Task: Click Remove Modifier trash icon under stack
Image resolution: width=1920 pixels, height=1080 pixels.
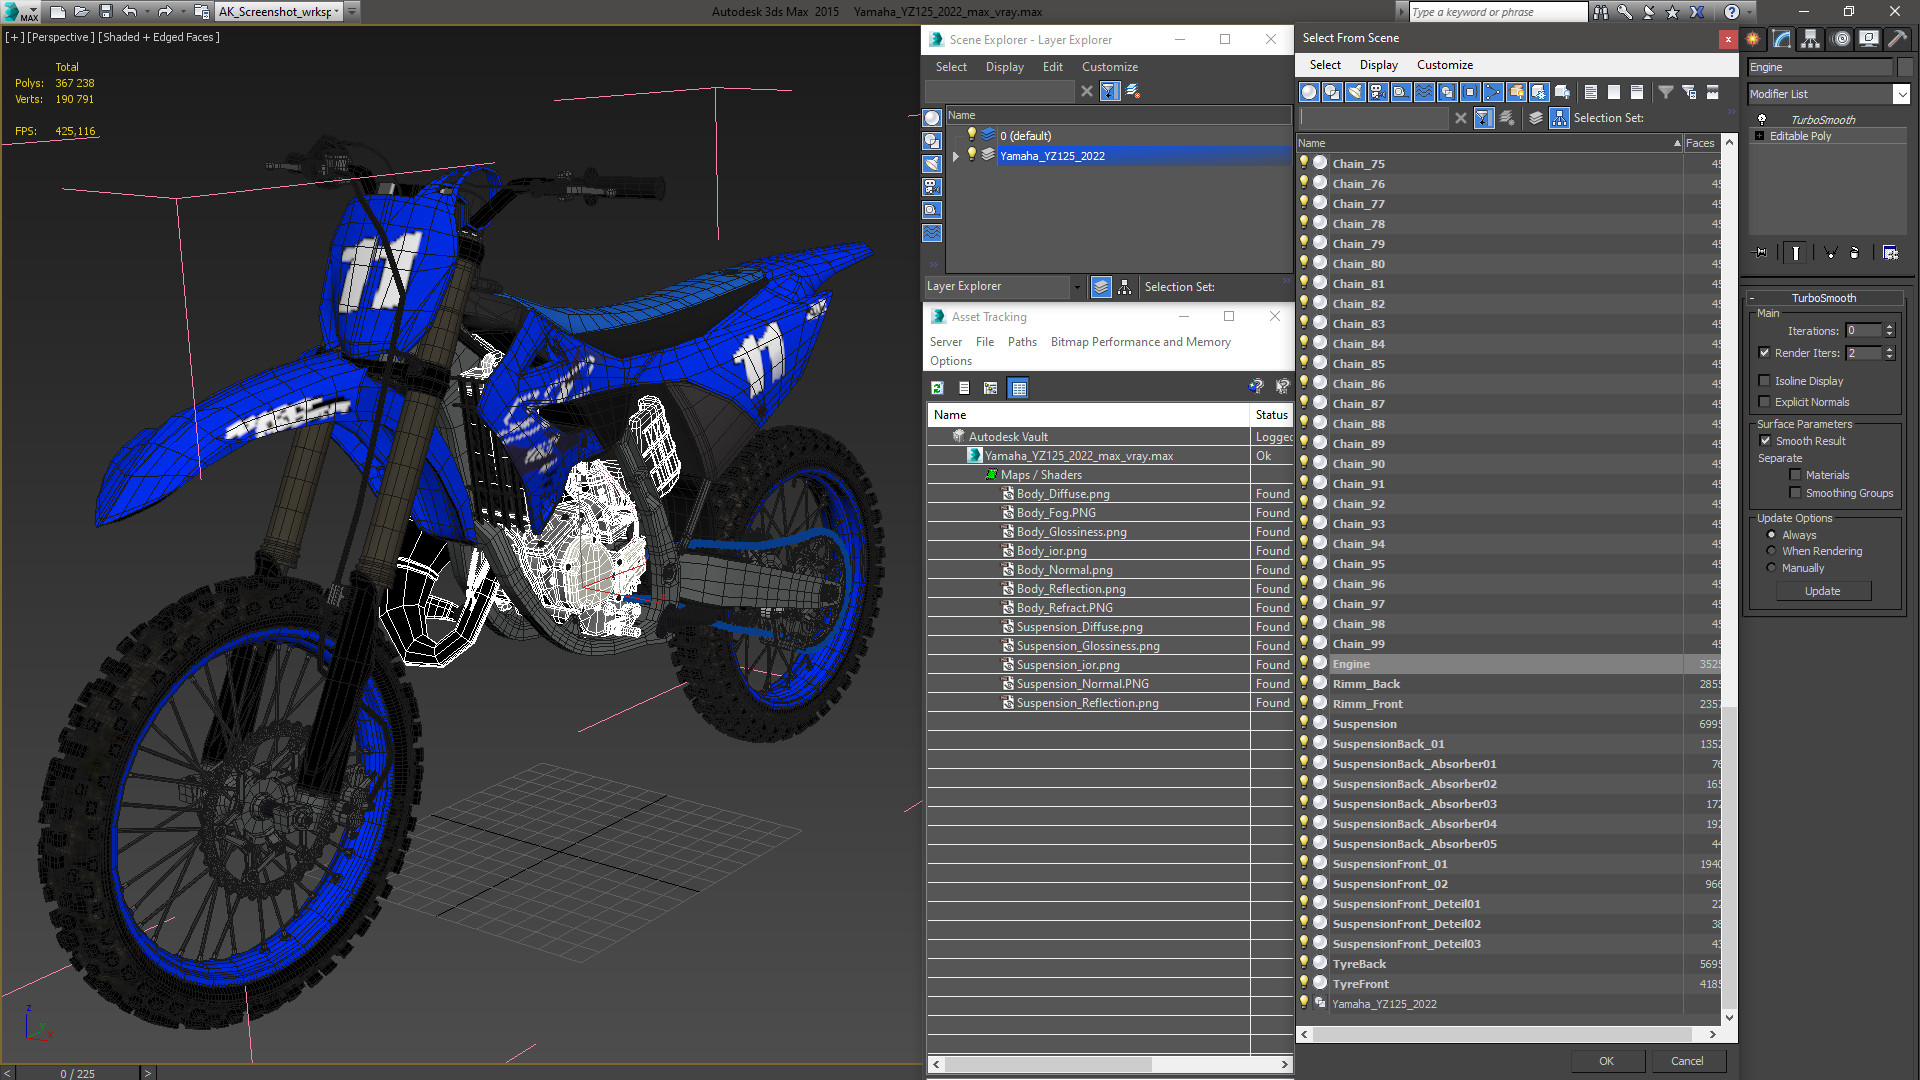Action: pos(1855,253)
